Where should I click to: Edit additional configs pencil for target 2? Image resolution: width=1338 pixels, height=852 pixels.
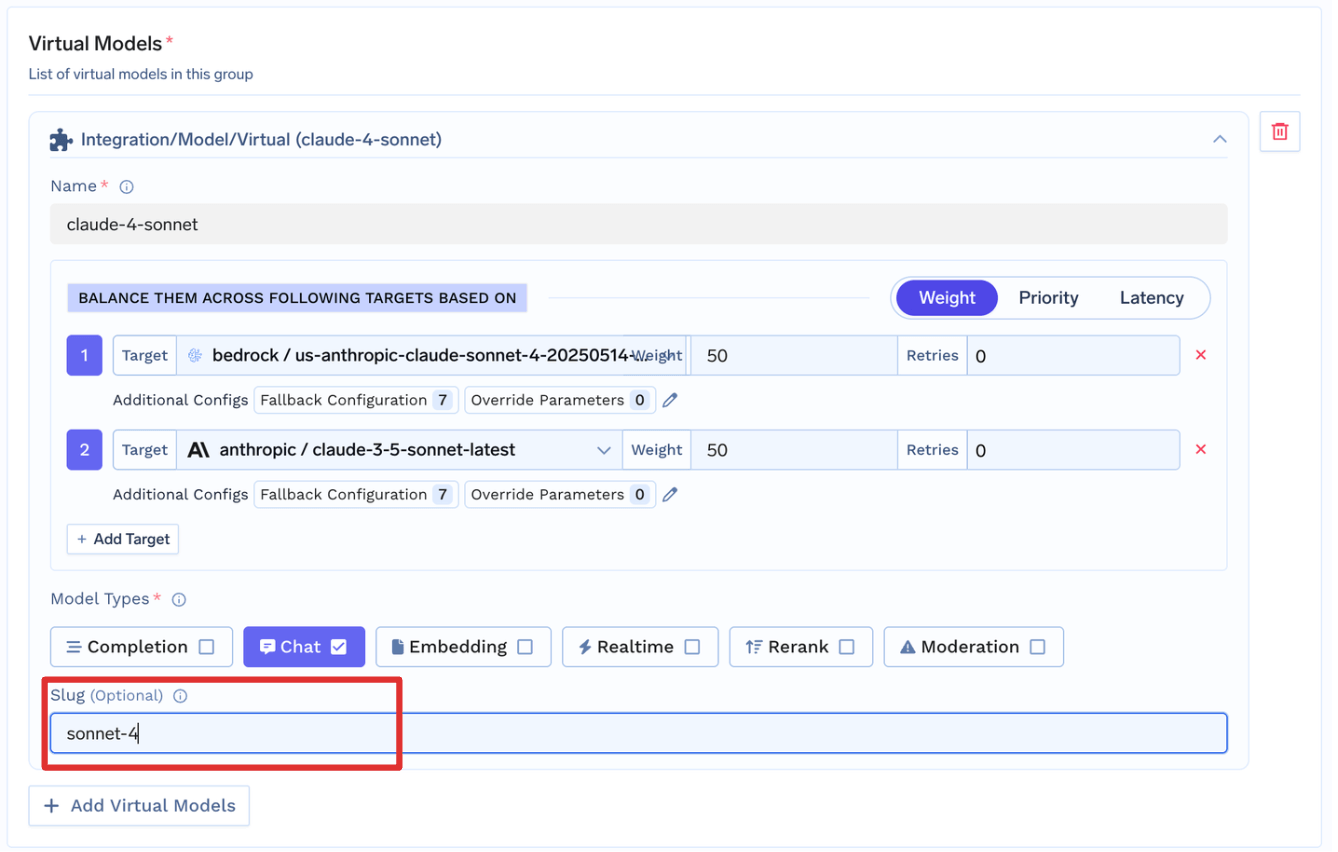(x=670, y=494)
